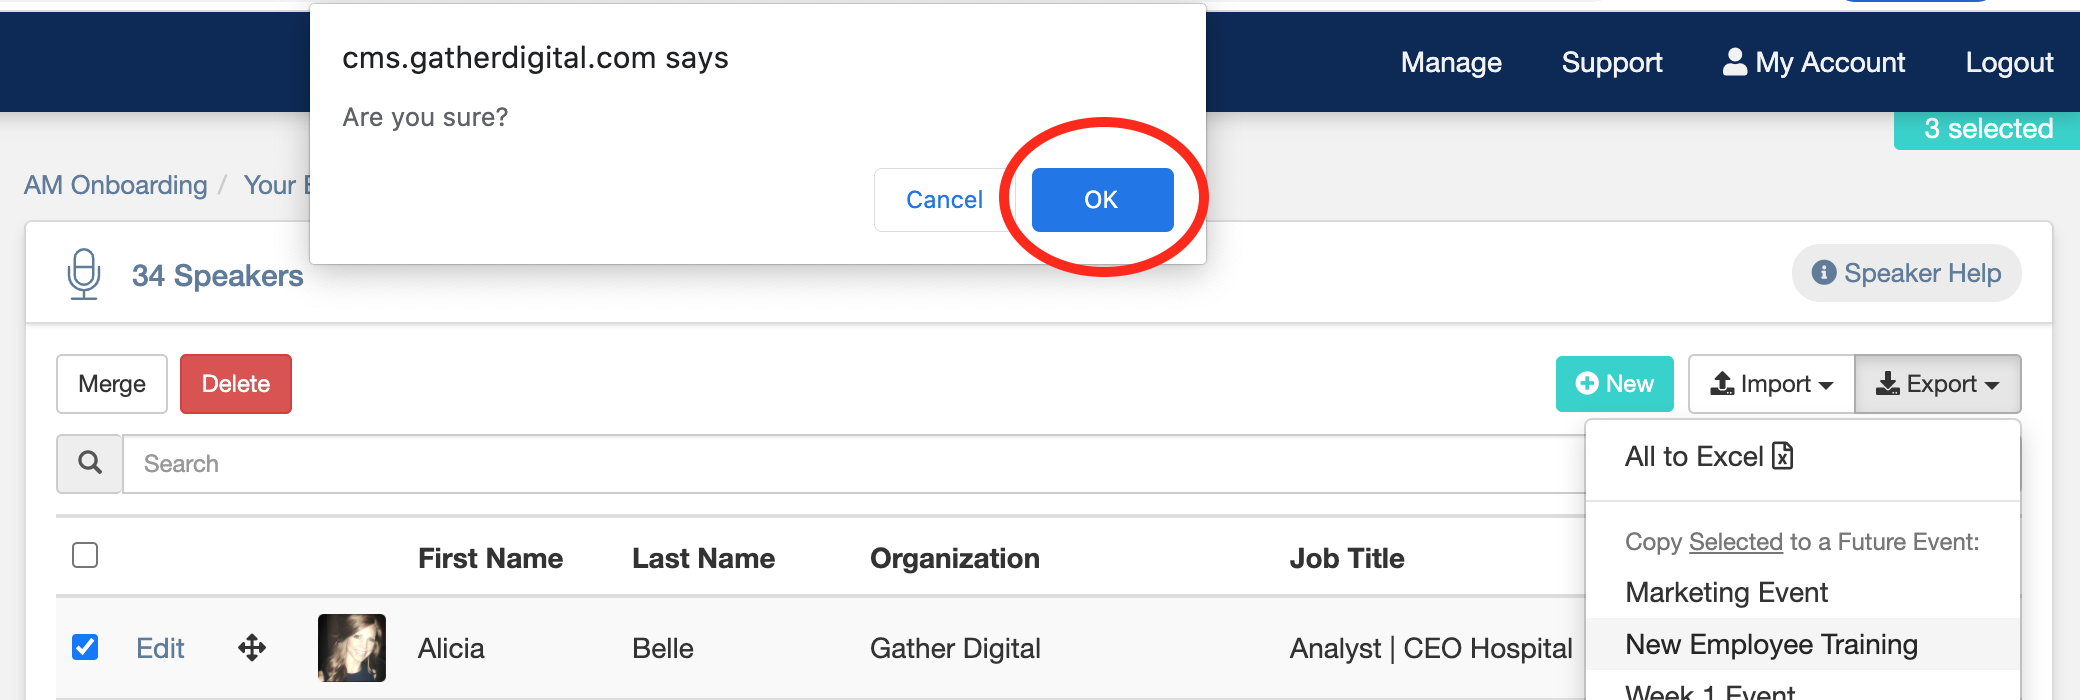
Task: Open the Import dropdown
Action: (x=1771, y=384)
